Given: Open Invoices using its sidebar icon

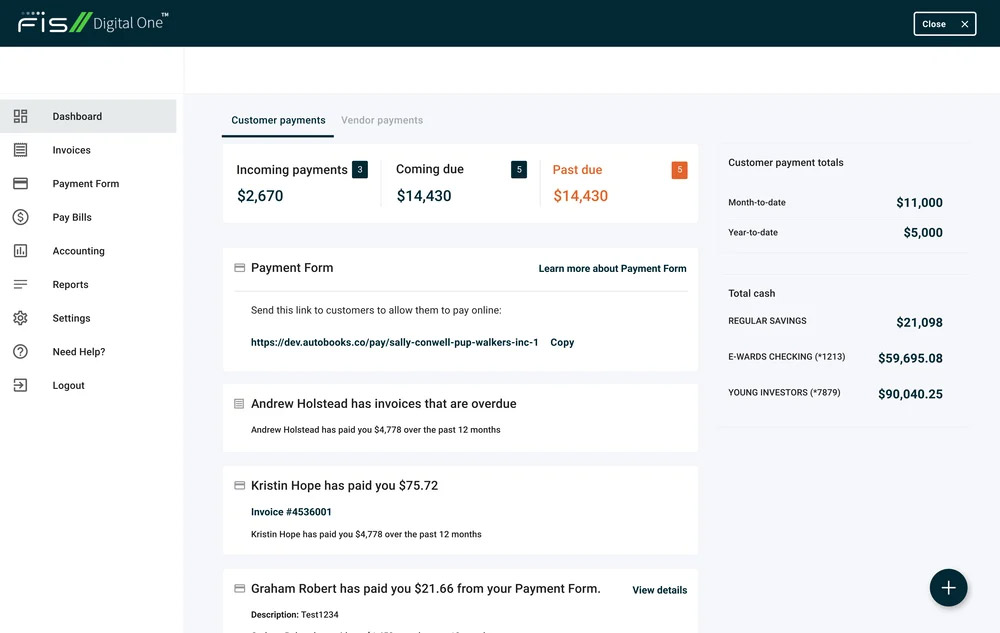Looking at the screenshot, I should tap(19, 149).
